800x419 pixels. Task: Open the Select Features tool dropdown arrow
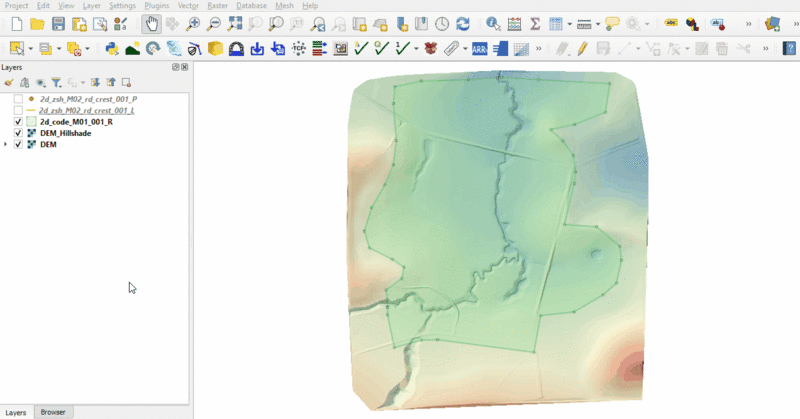tap(31, 48)
